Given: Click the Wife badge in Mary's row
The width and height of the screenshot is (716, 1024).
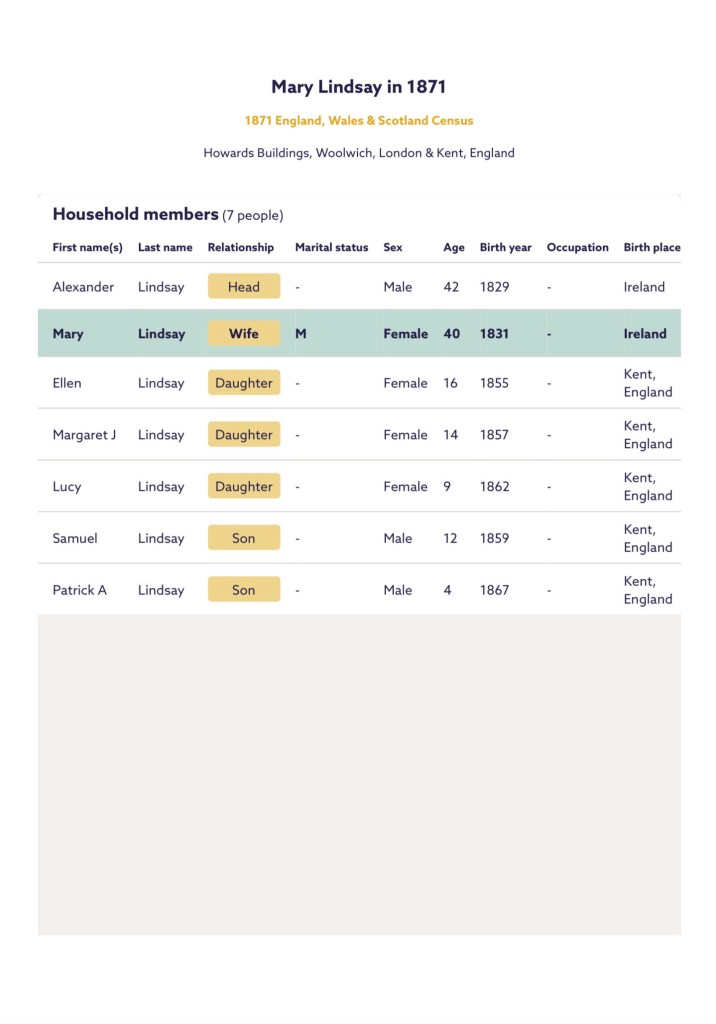Looking at the screenshot, I should (244, 334).
